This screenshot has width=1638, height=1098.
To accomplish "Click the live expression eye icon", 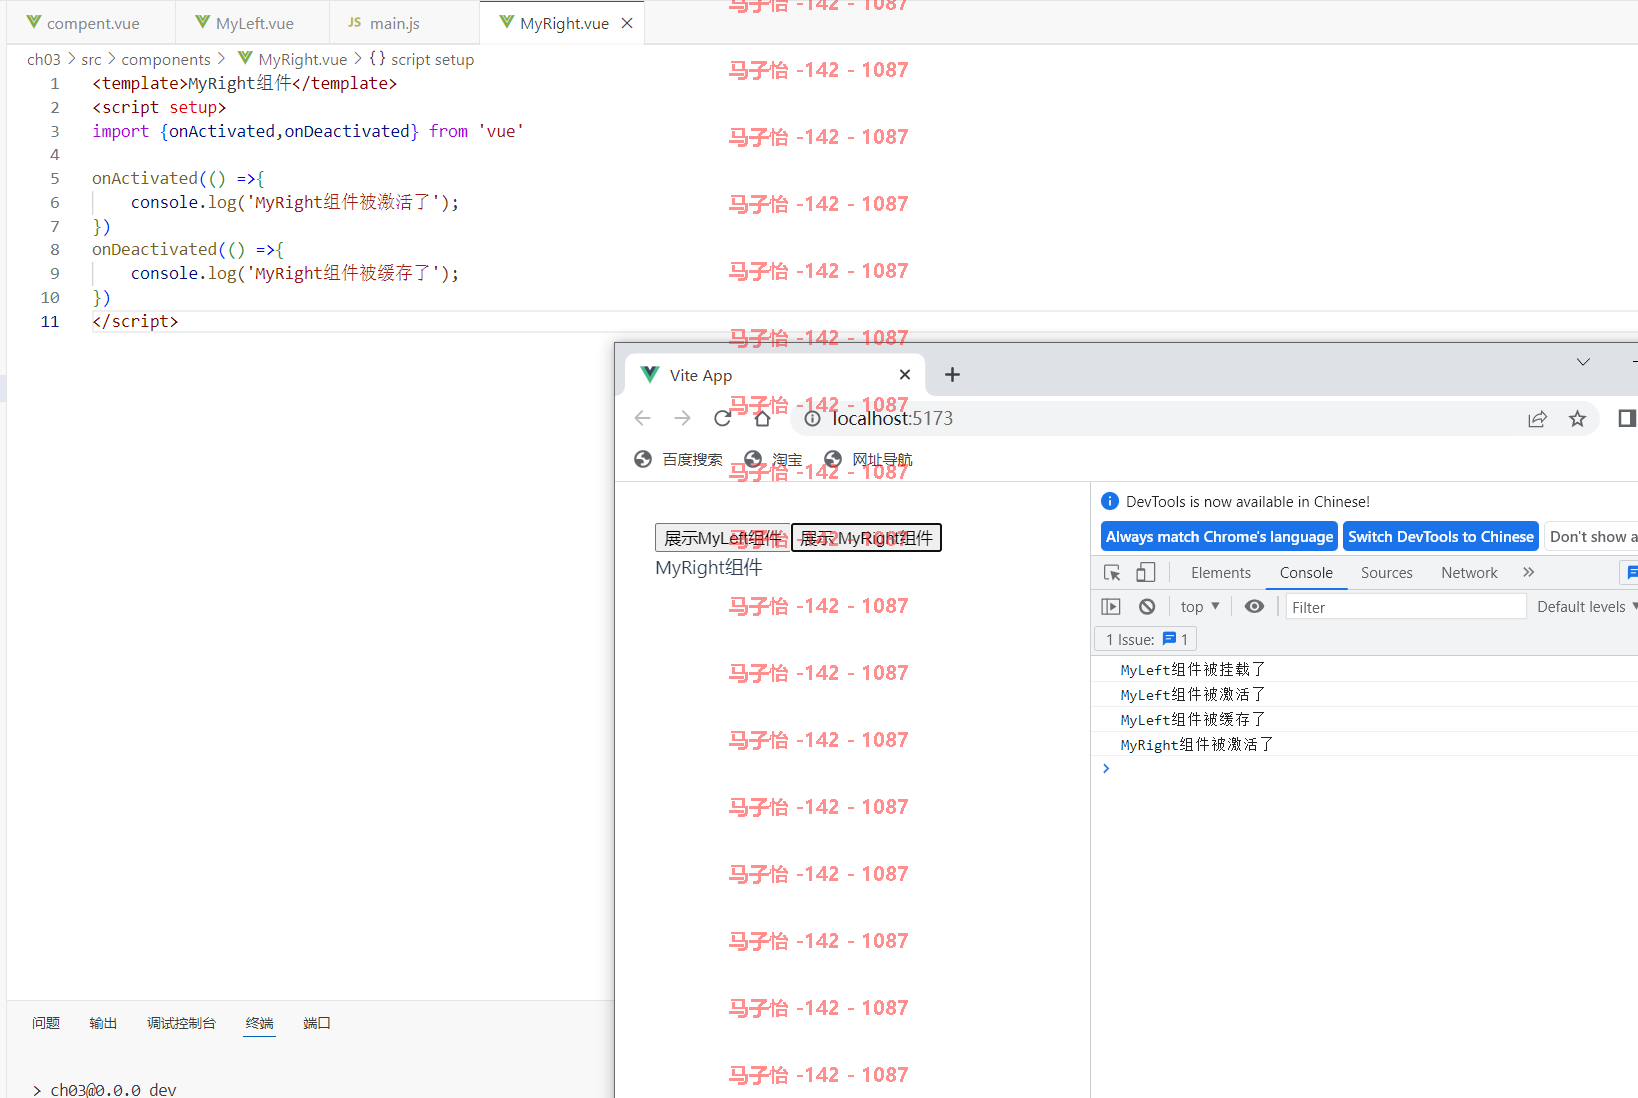I will 1254,607.
